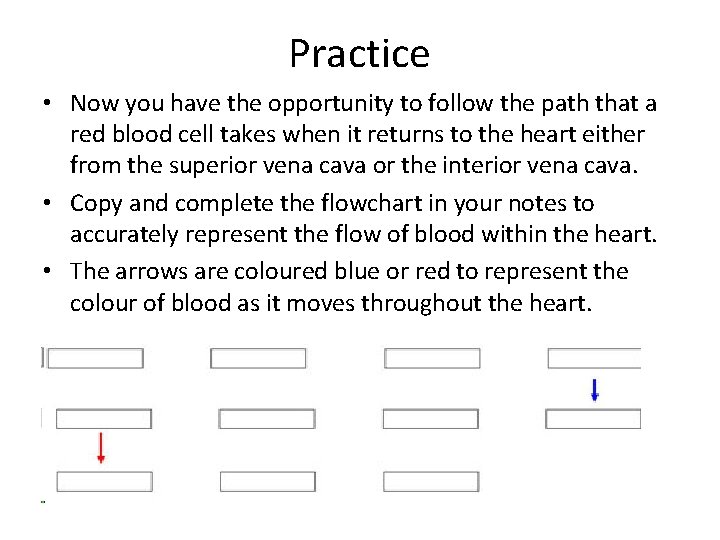Select the second box in the top row
This screenshot has height=540, width=720.
click(x=258, y=358)
